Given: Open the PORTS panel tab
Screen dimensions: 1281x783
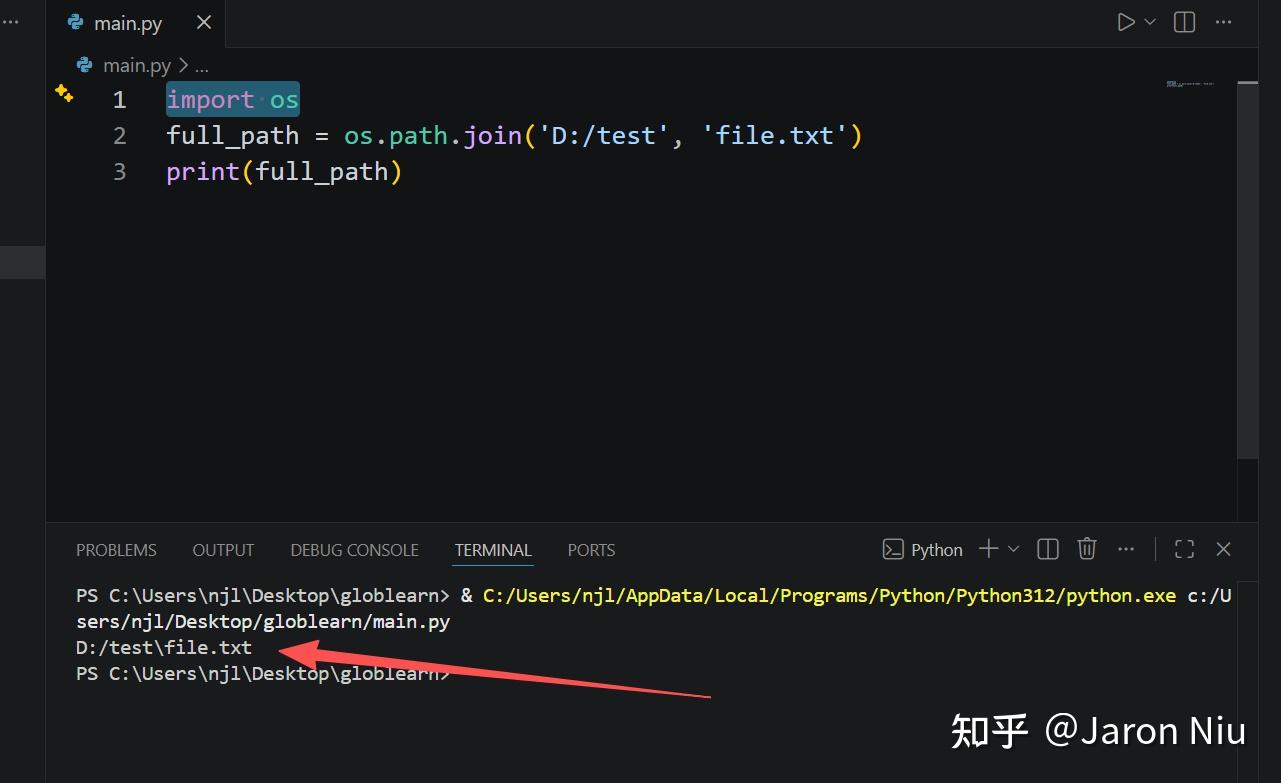Looking at the screenshot, I should point(591,550).
